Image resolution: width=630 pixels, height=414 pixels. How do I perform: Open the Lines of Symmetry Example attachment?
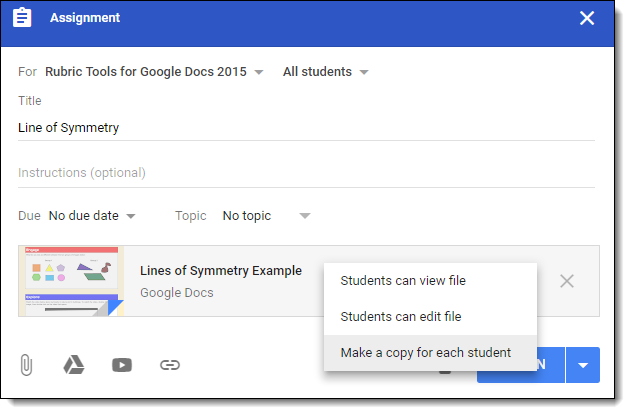(x=221, y=271)
